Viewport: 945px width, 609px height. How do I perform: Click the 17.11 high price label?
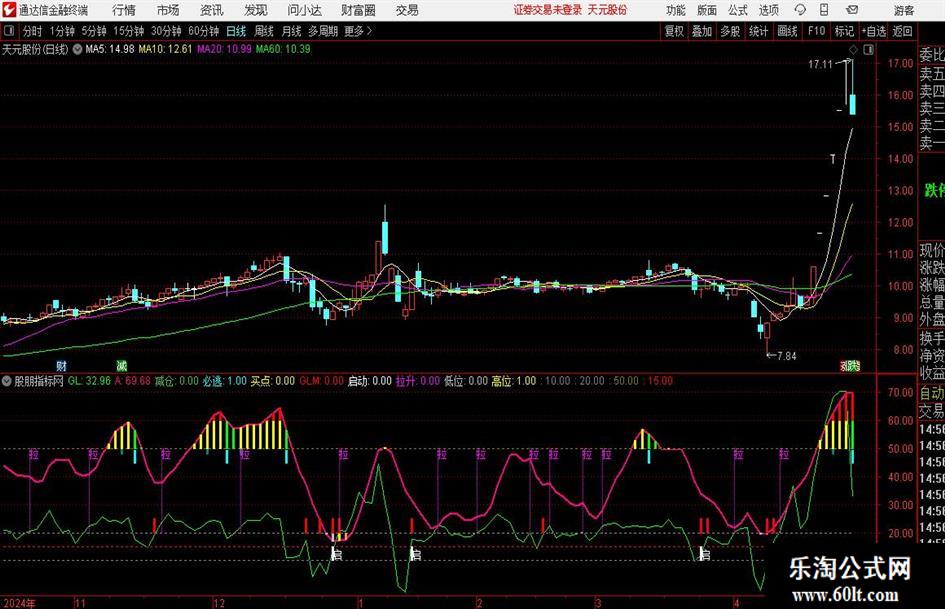click(x=820, y=64)
